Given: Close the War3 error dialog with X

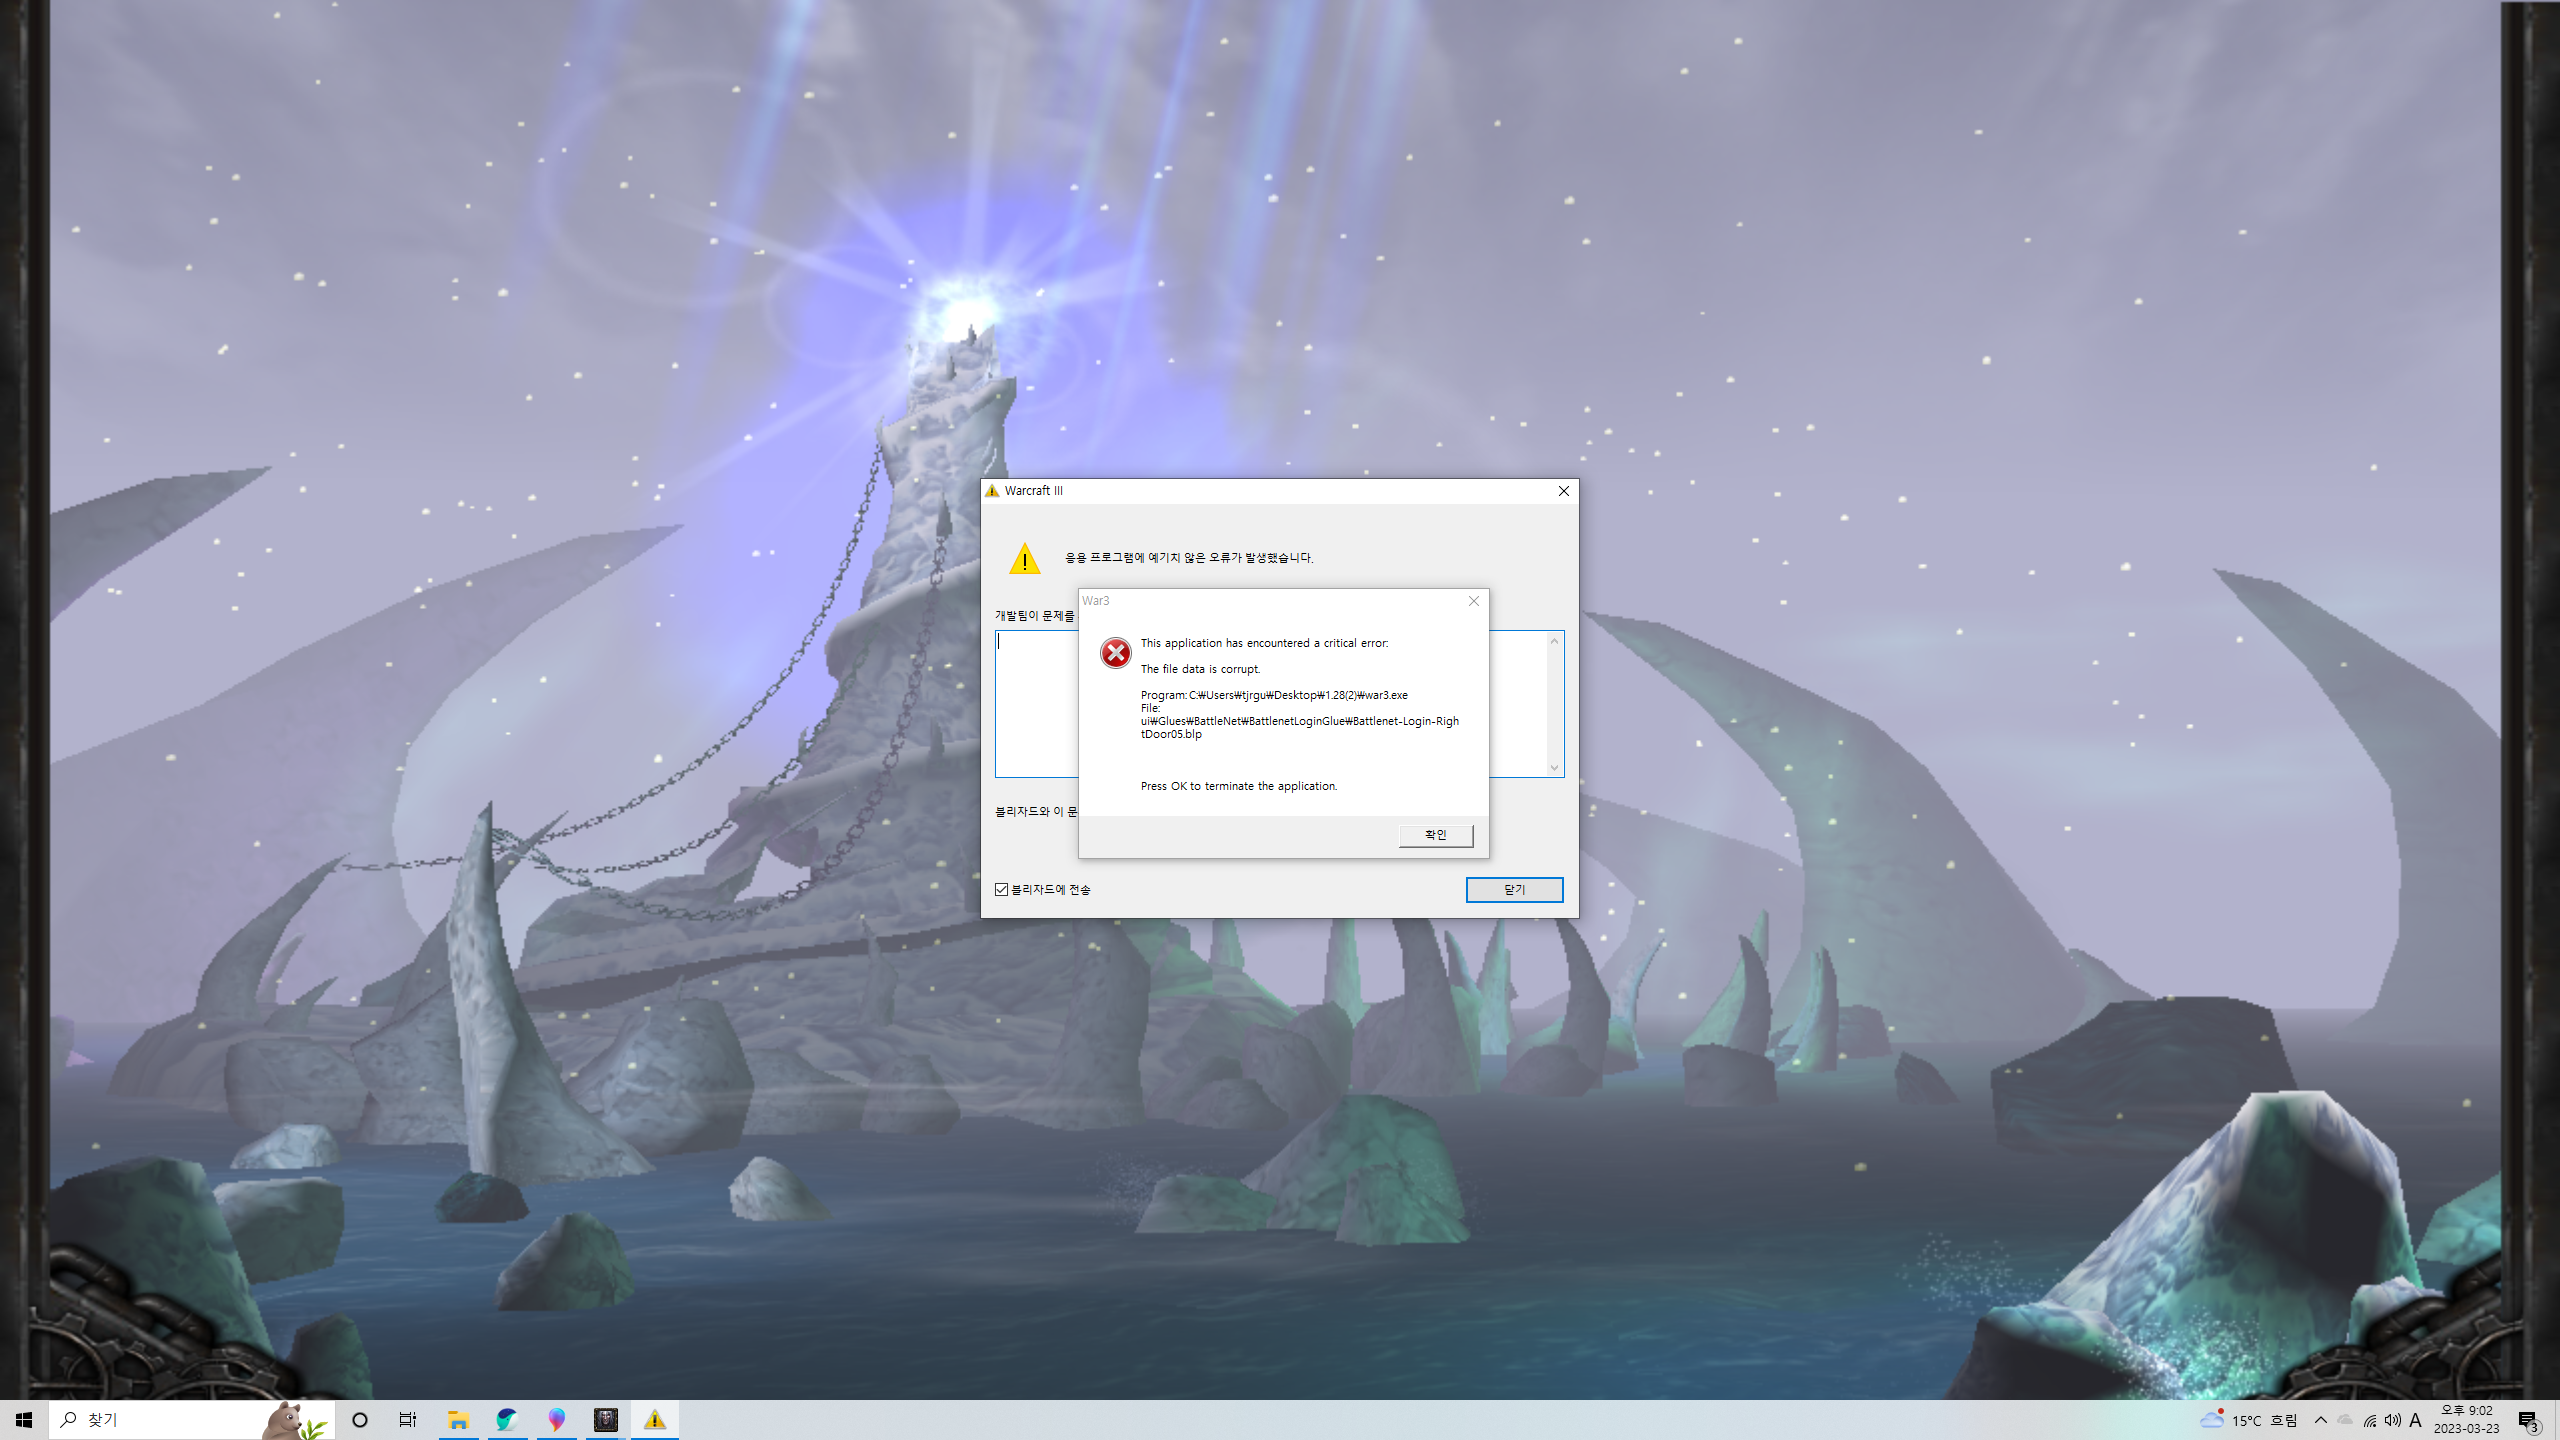Looking at the screenshot, I should pos(1473,601).
